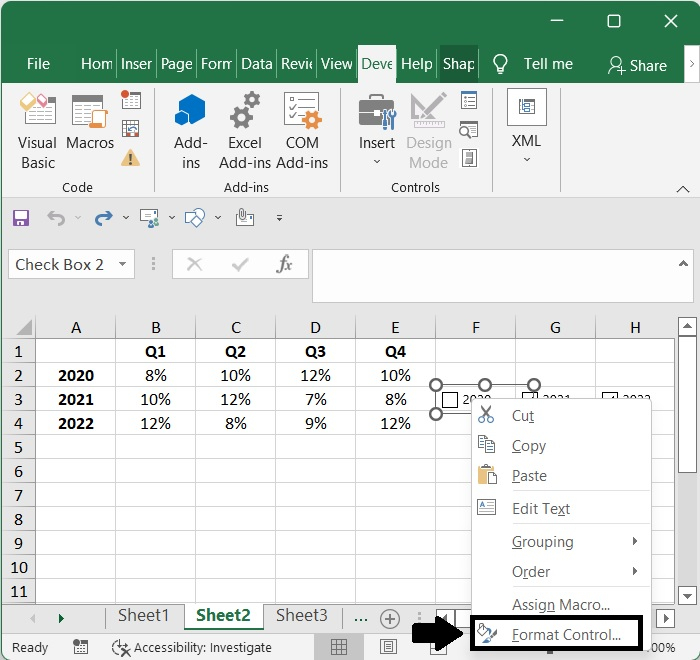Viewport: 700px width, 660px height.
Task: Save the workbook from Quick Access Toolbar
Action: point(21,217)
